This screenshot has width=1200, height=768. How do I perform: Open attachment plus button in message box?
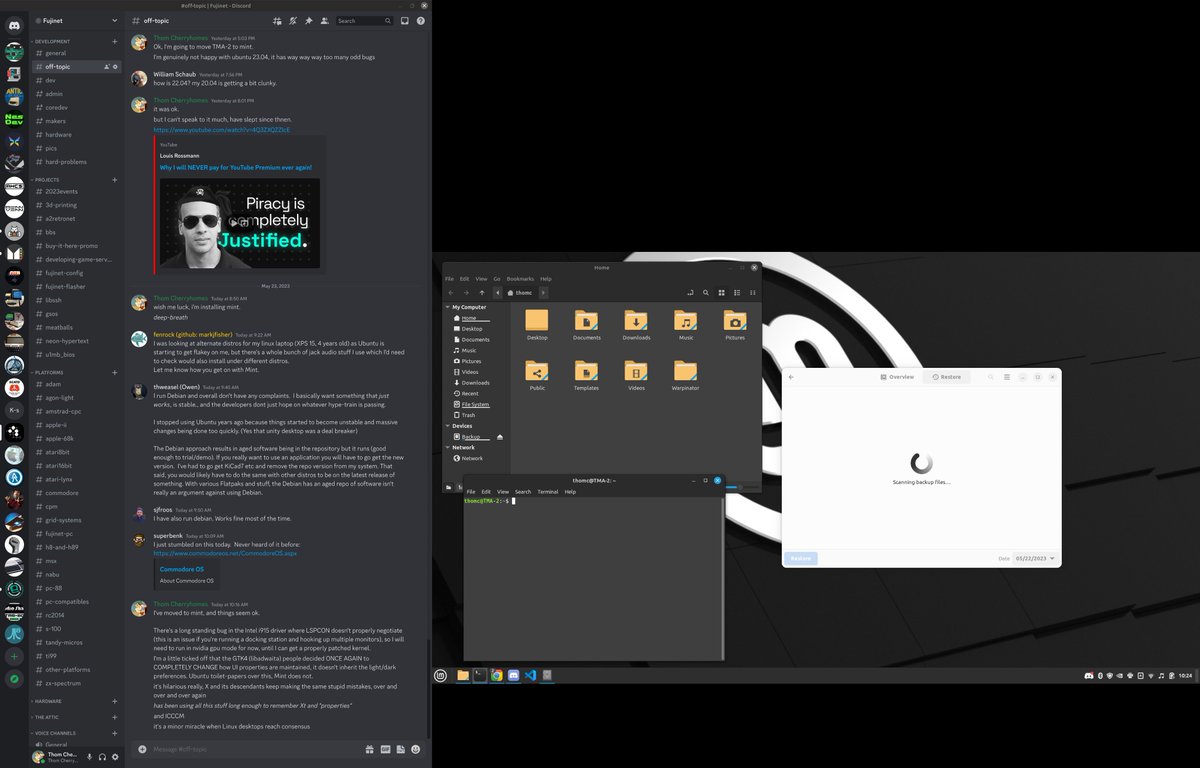point(142,749)
